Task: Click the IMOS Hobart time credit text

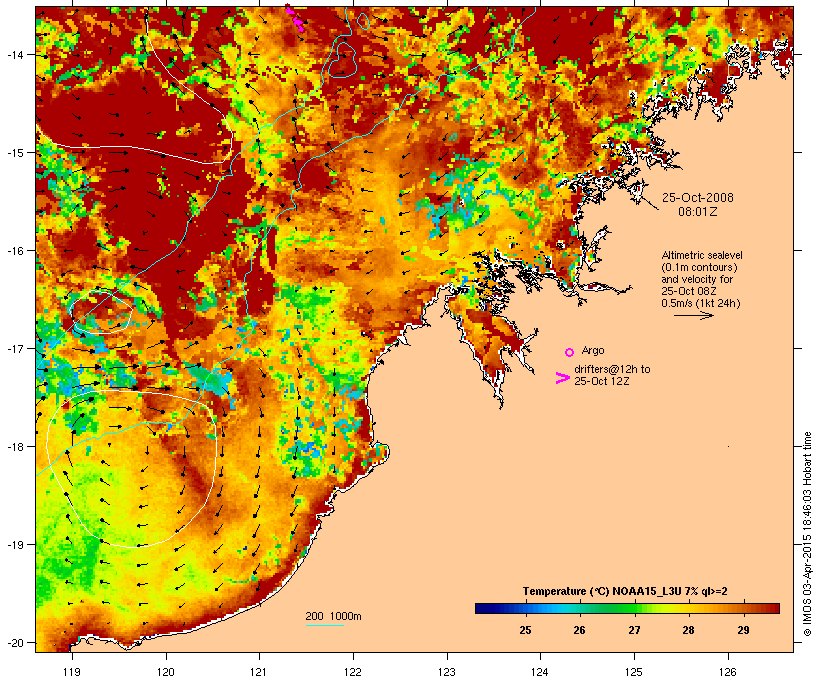Action: coord(808,534)
